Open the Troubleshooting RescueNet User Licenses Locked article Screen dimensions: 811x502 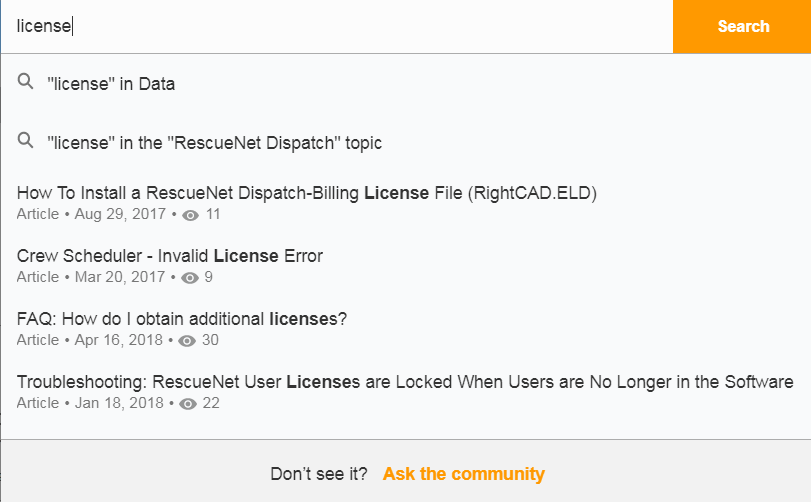click(405, 382)
